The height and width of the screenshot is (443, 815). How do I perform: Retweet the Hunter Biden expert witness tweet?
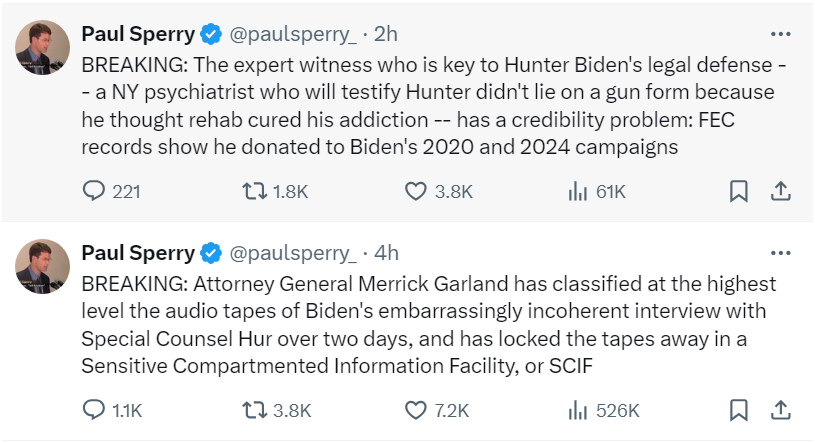tap(257, 190)
